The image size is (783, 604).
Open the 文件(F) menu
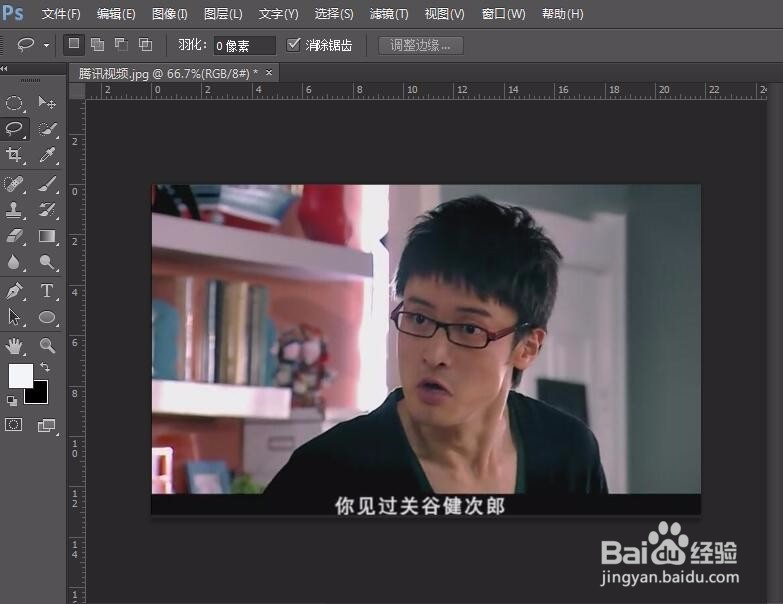click(x=61, y=14)
